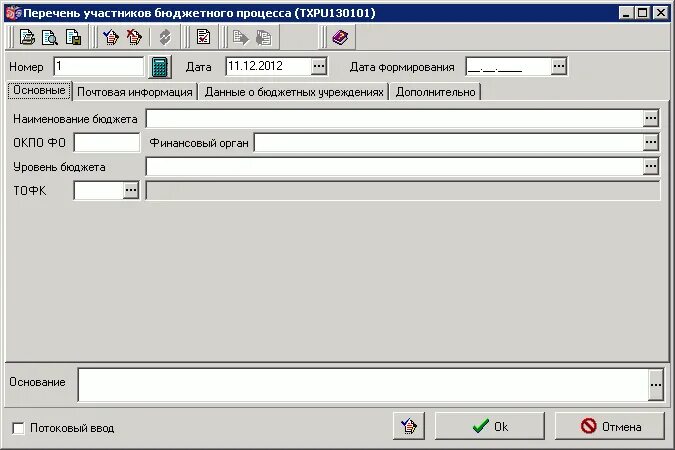Open date picker for Дата формирования
Screen dimensions: 675x450
pyautogui.click(x=559, y=66)
